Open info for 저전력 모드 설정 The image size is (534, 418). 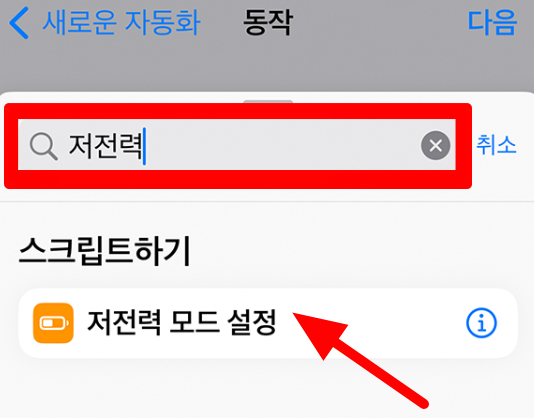click(481, 323)
